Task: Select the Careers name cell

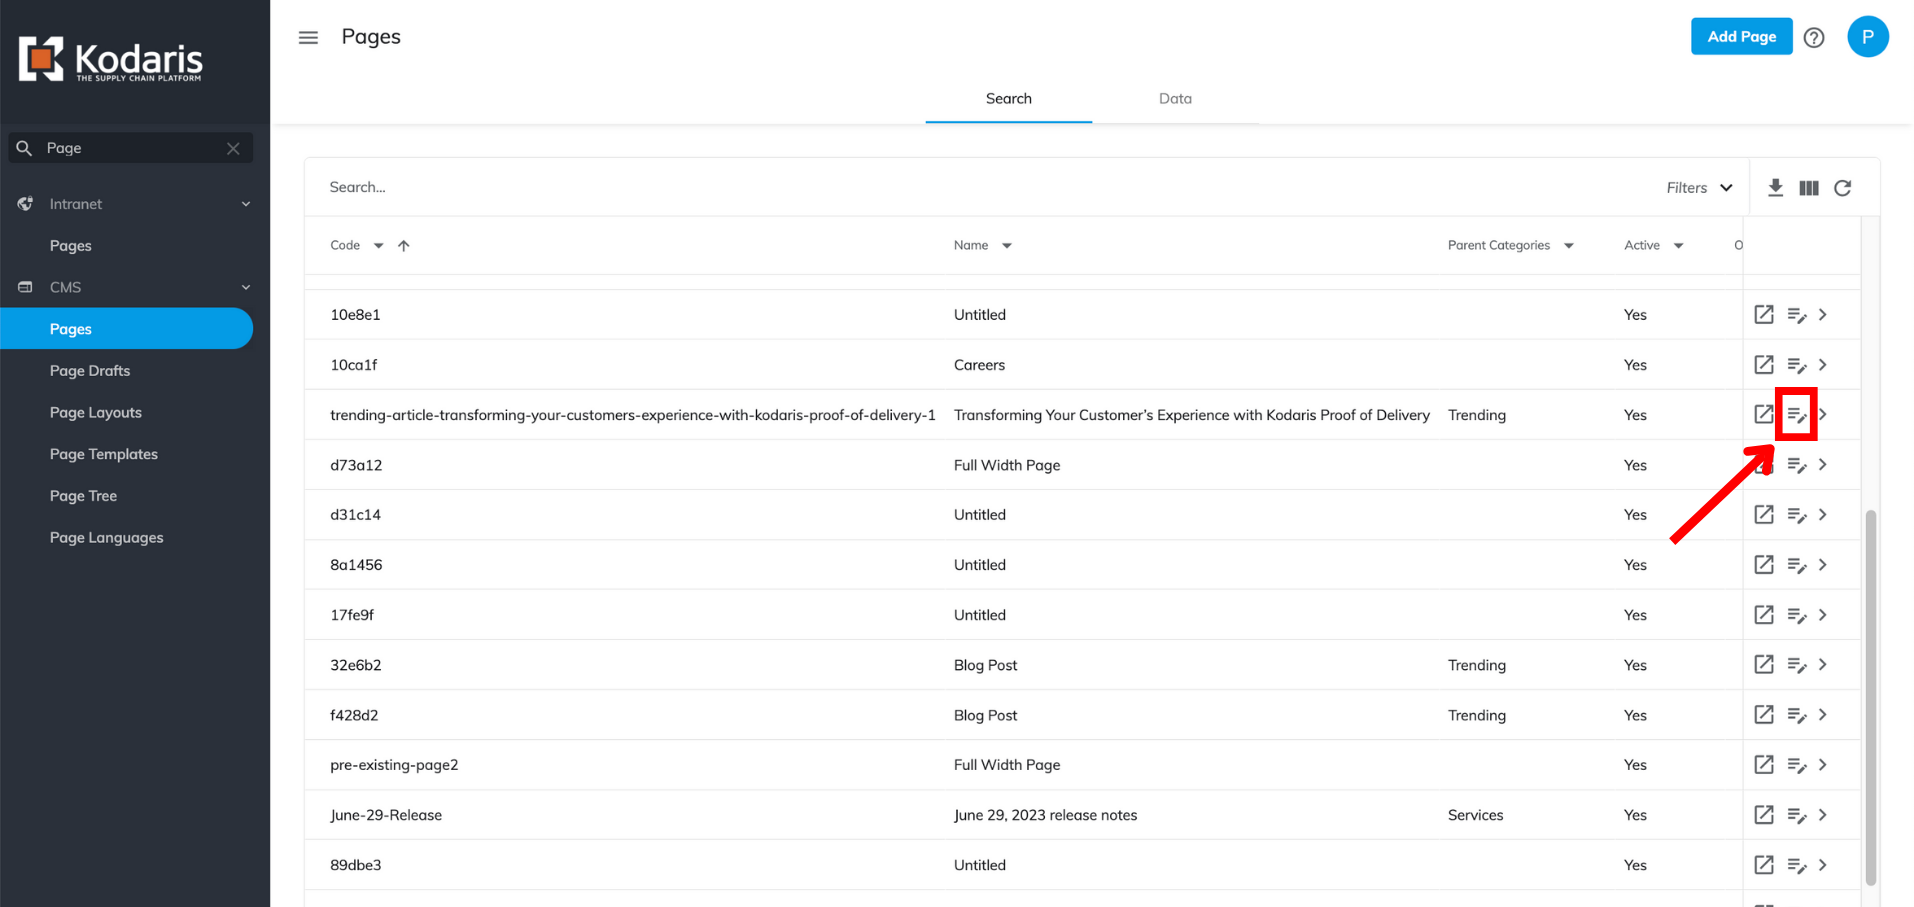Action: click(x=979, y=365)
